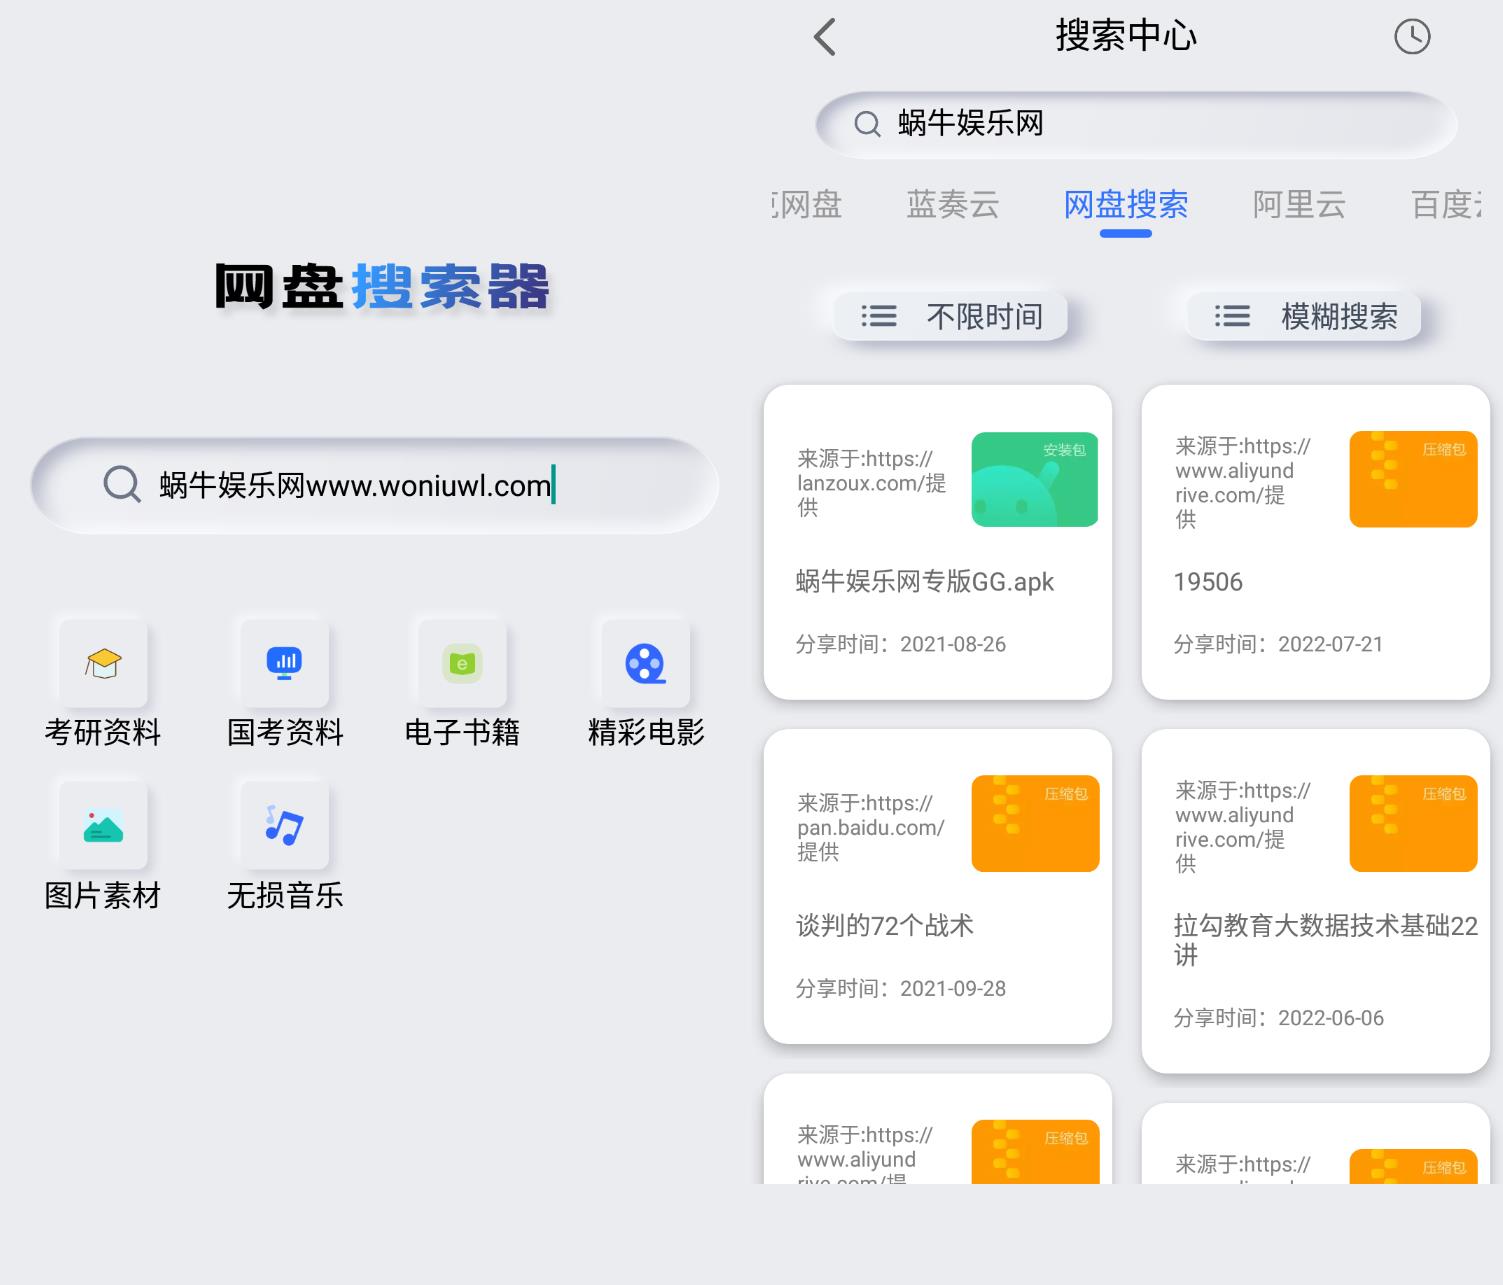This screenshot has width=1503, height=1285.
Task: Expand the 模糊搜索 search mode filter
Action: (1304, 317)
